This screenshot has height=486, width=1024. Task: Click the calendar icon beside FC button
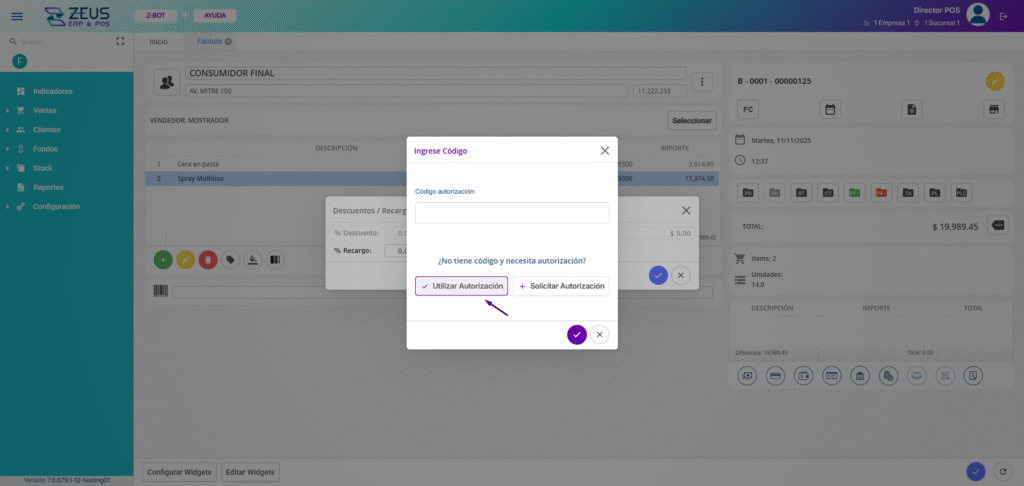point(829,109)
